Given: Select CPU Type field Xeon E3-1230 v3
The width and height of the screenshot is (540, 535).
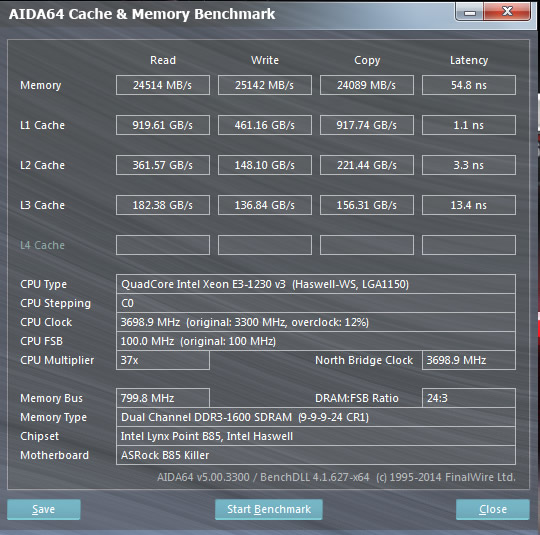Looking at the screenshot, I should [x=316, y=284].
